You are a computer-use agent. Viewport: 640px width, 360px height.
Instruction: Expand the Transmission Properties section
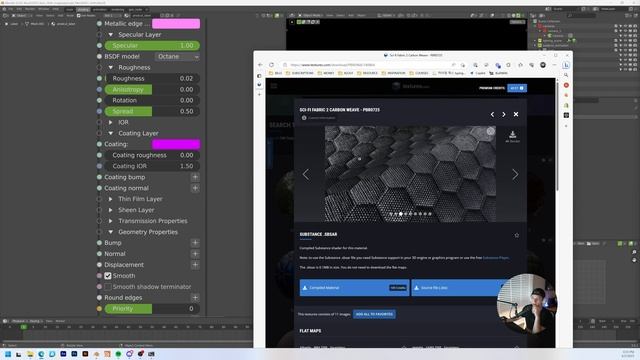(x=111, y=221)
